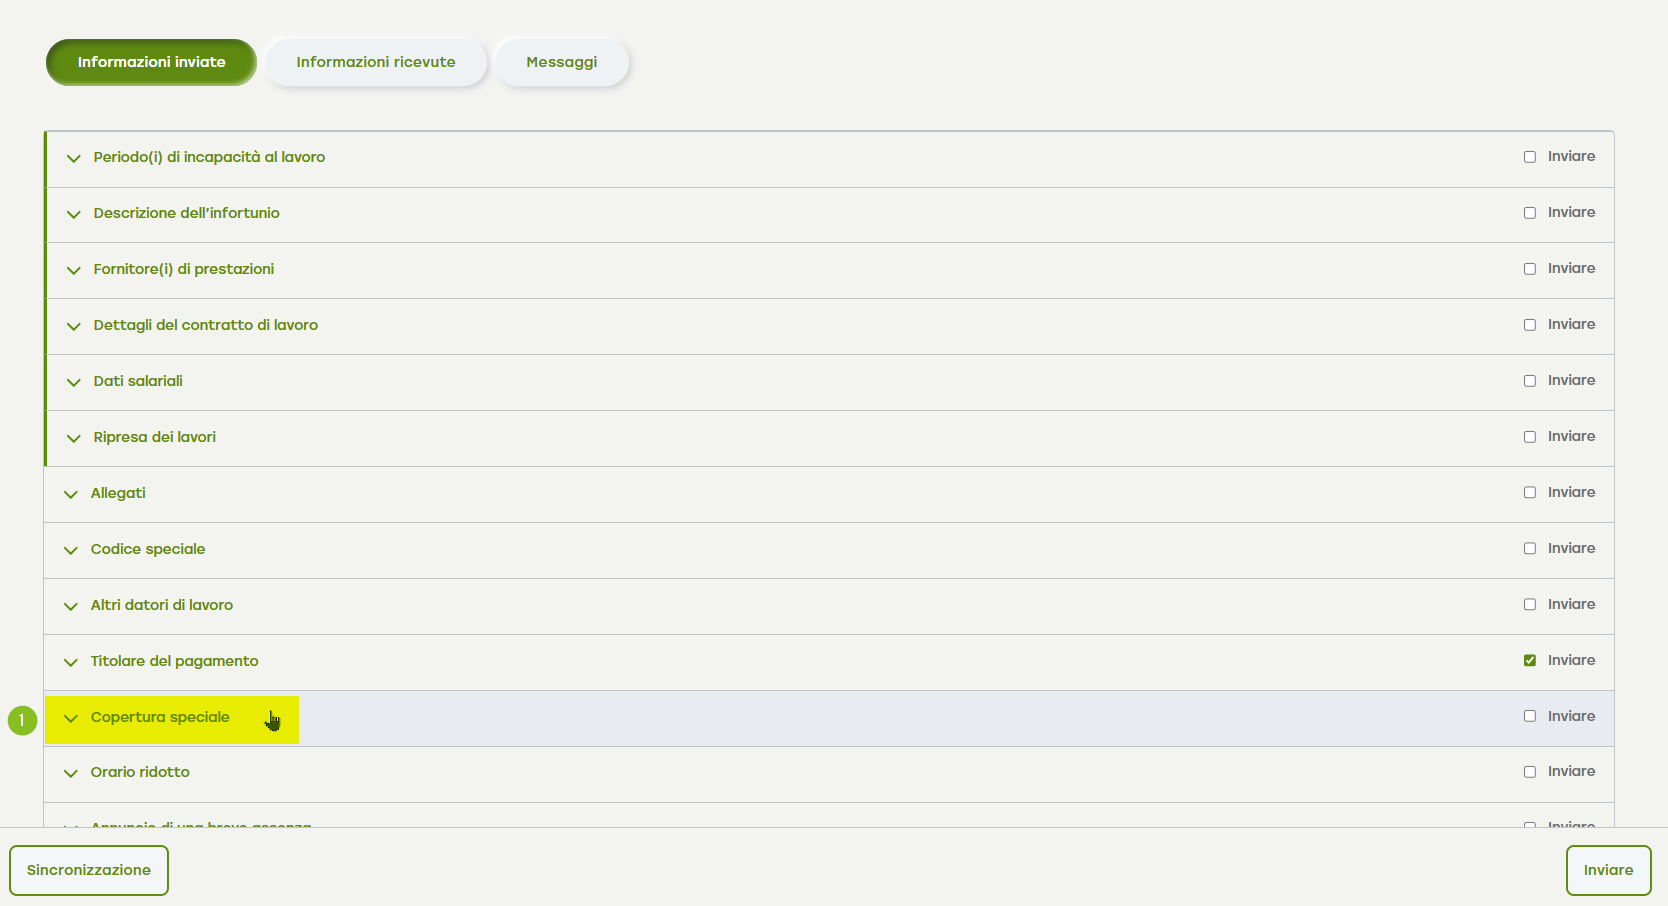Expand the Periodo(i) di incapacità al lavoro chevron
The image size is (1668, 906).
click(73, 158)
